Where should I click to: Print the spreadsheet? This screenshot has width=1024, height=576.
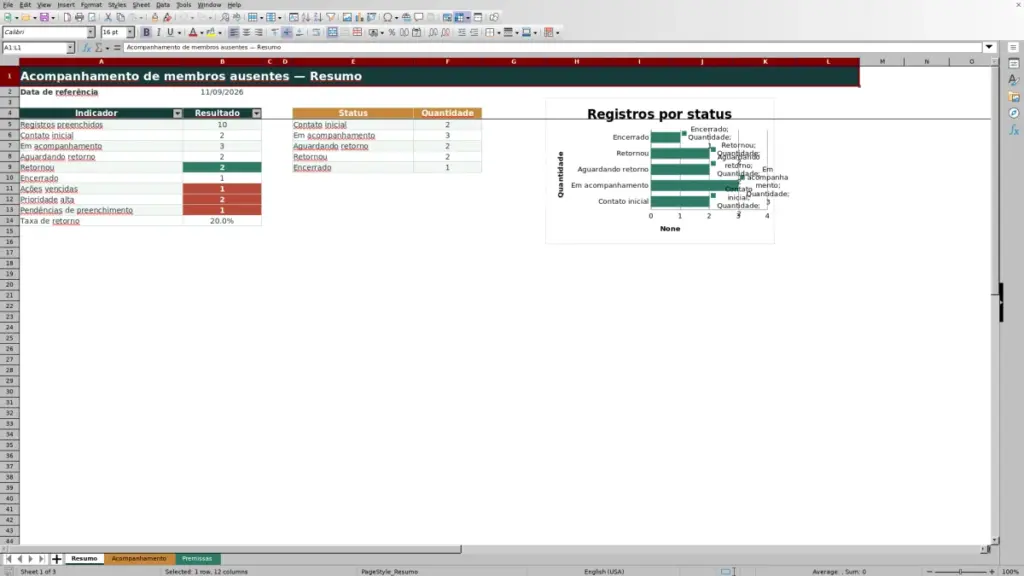coord(79,17)
